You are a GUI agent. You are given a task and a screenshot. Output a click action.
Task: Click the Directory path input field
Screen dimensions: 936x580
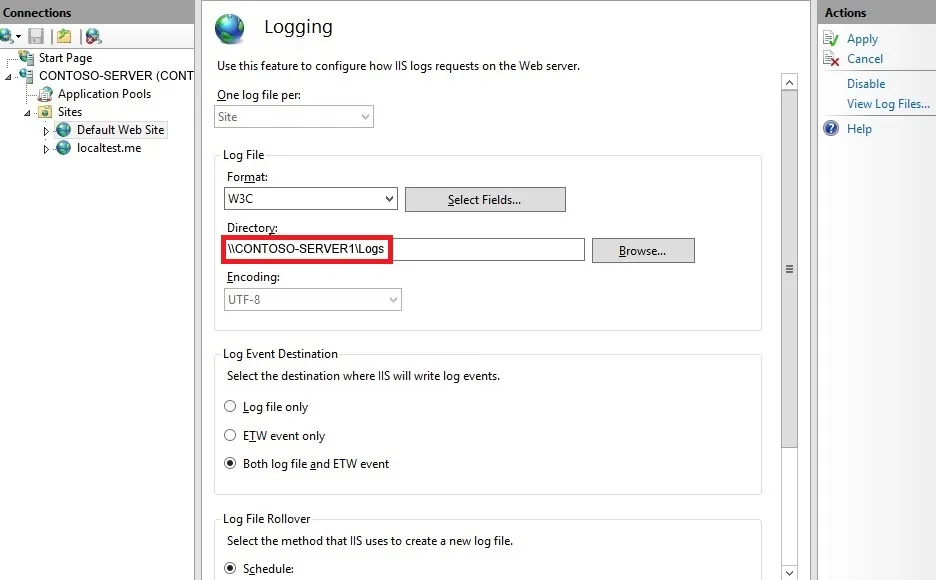404,249
